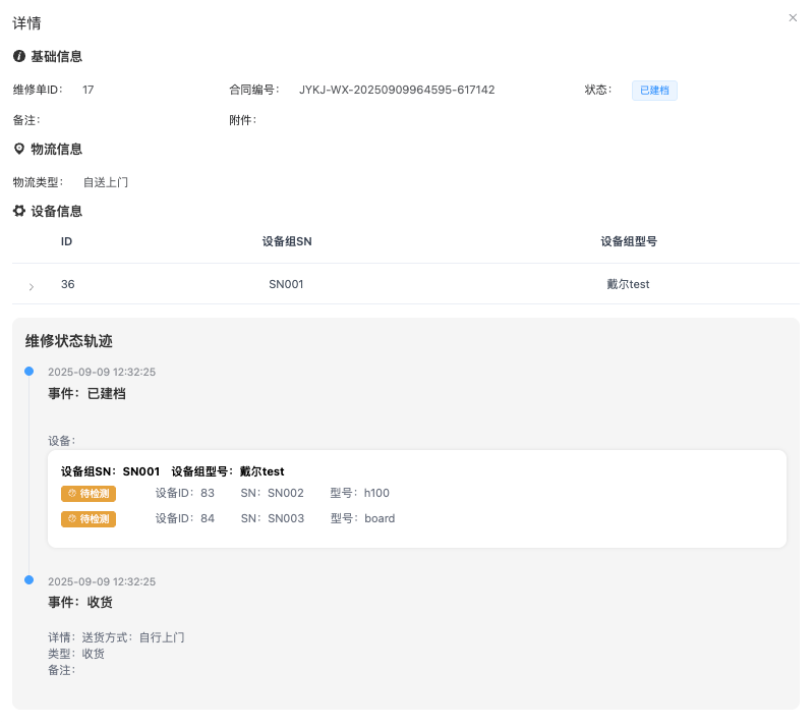The width and height of the screenshot is (811, 722).
Task: Expand the device group row for SN001
Action: pos(30,285)
